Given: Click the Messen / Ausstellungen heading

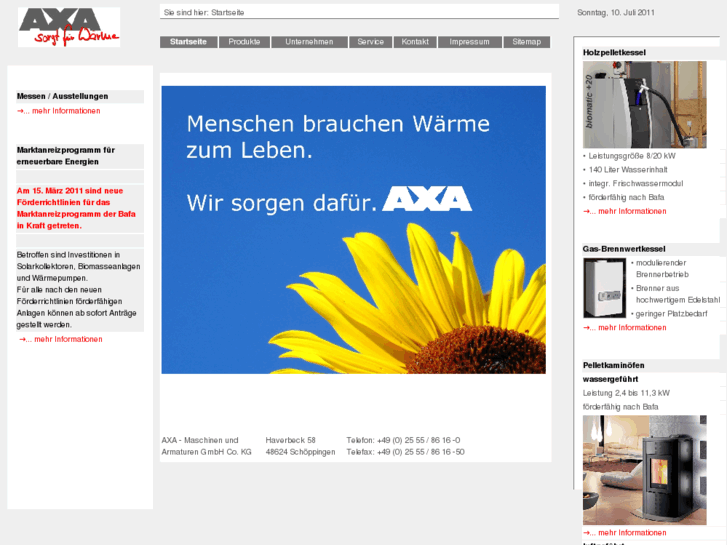Looking at the screenshot, I should click(x=63, y=96).
